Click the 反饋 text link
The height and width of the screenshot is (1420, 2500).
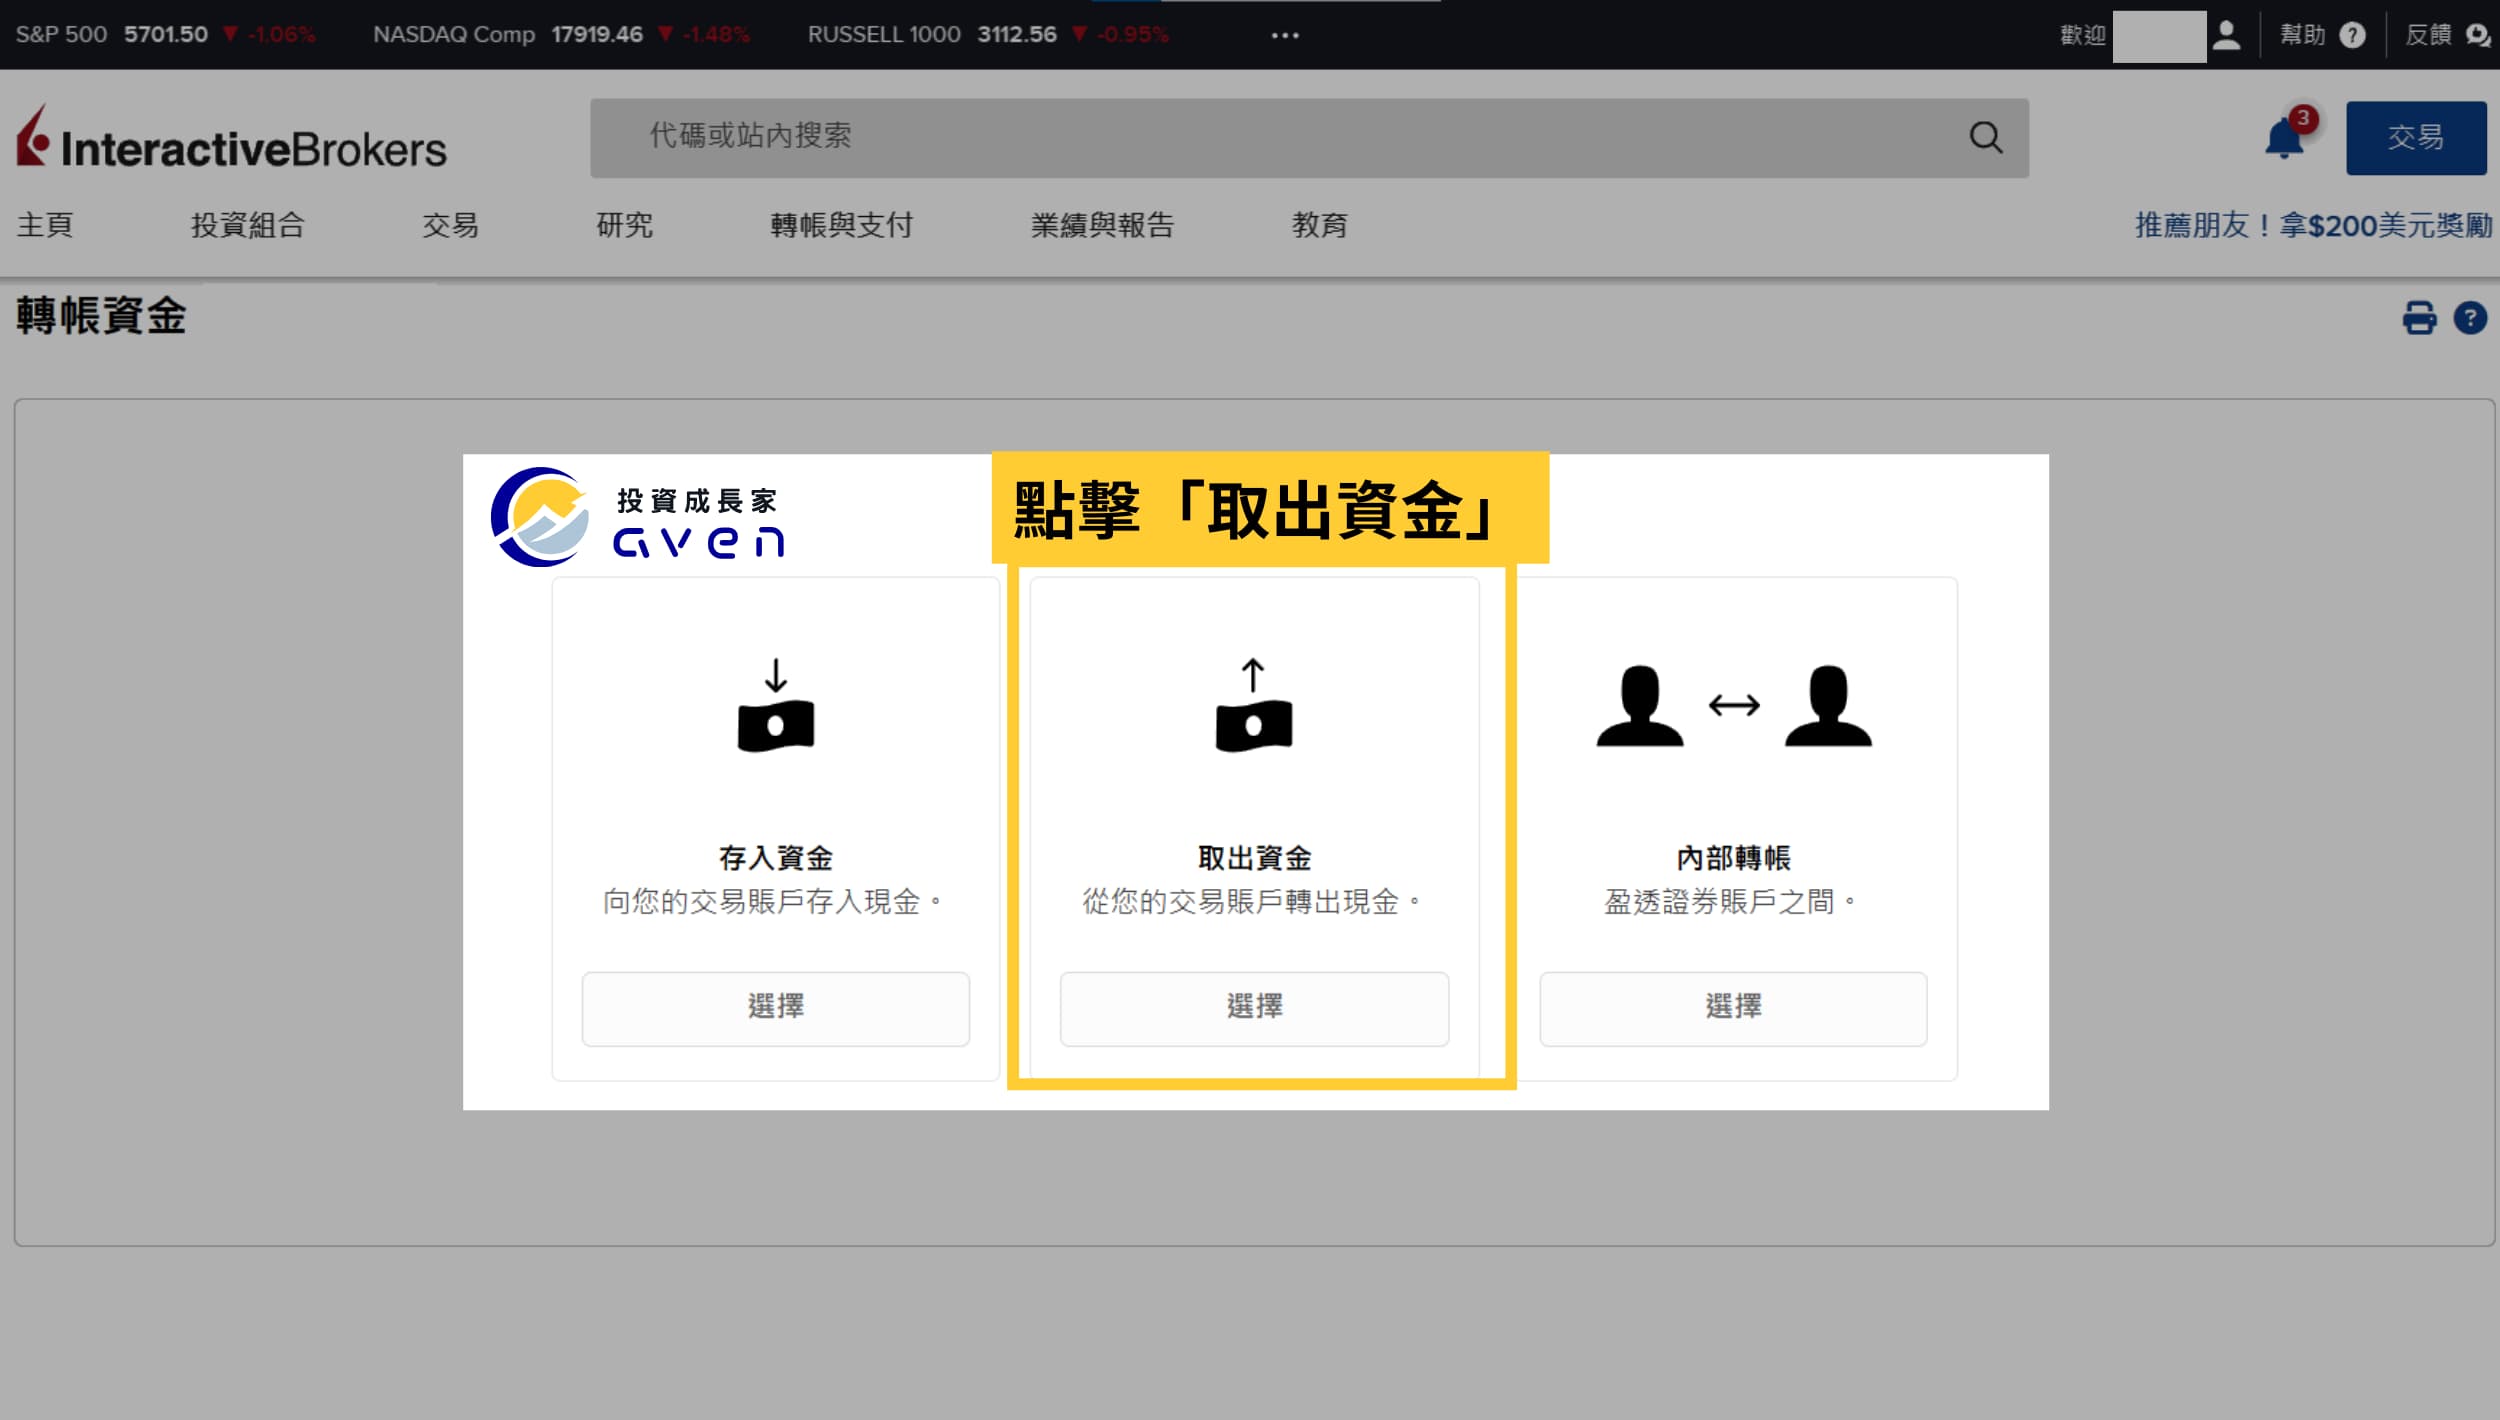tap(2428, 35)
